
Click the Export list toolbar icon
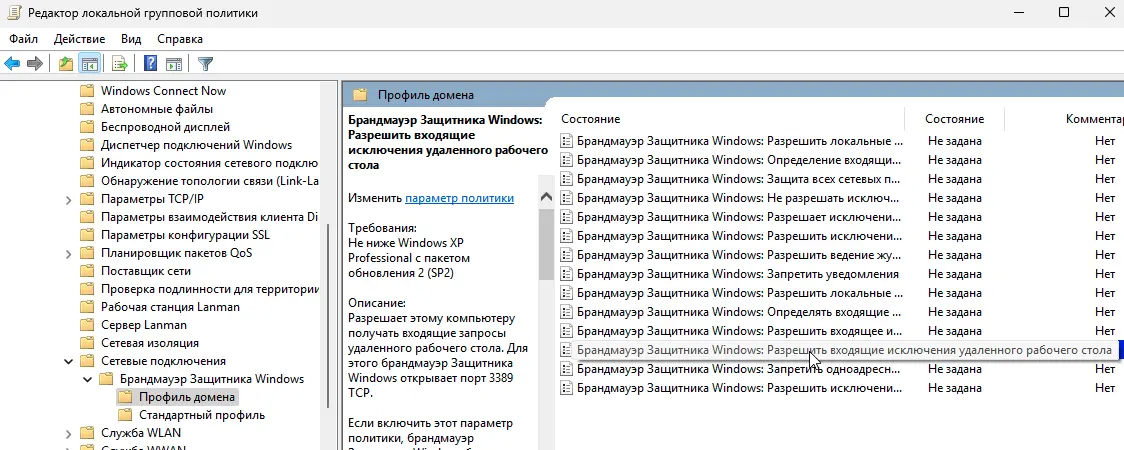[120, 64]
